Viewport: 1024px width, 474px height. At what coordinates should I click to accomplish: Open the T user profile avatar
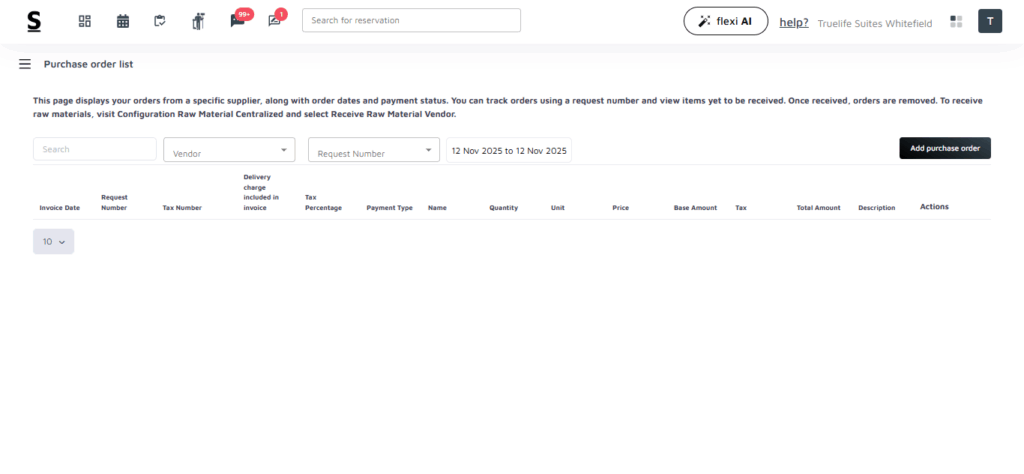click(x=990, y=21)
